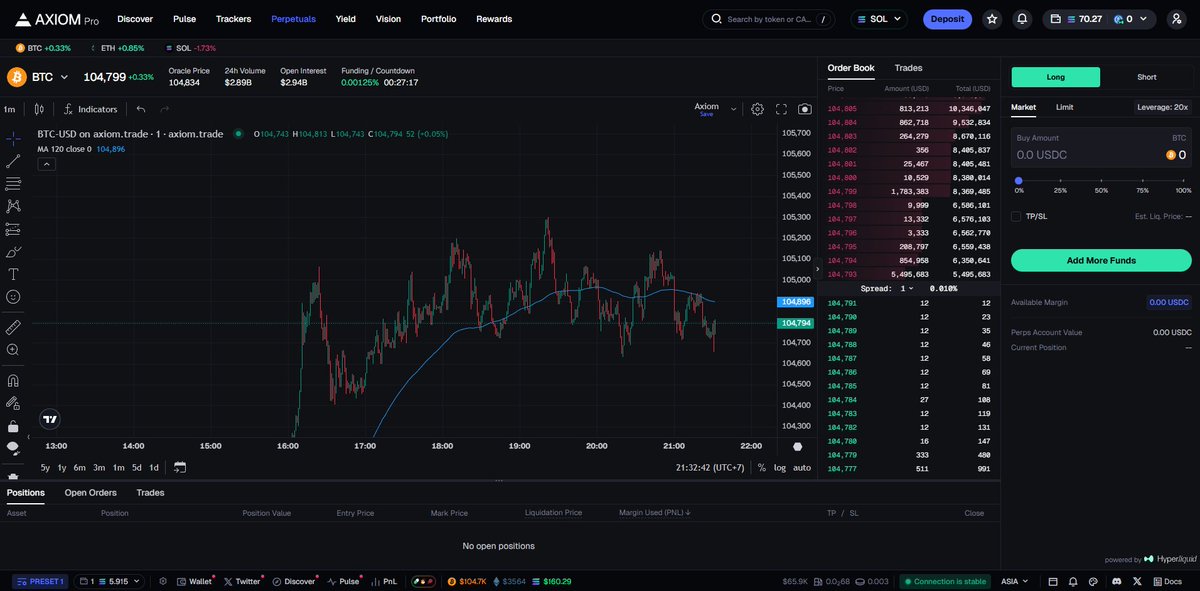Toggle percent scale on chart
1200x591 pixels.
tap(762, 467)
